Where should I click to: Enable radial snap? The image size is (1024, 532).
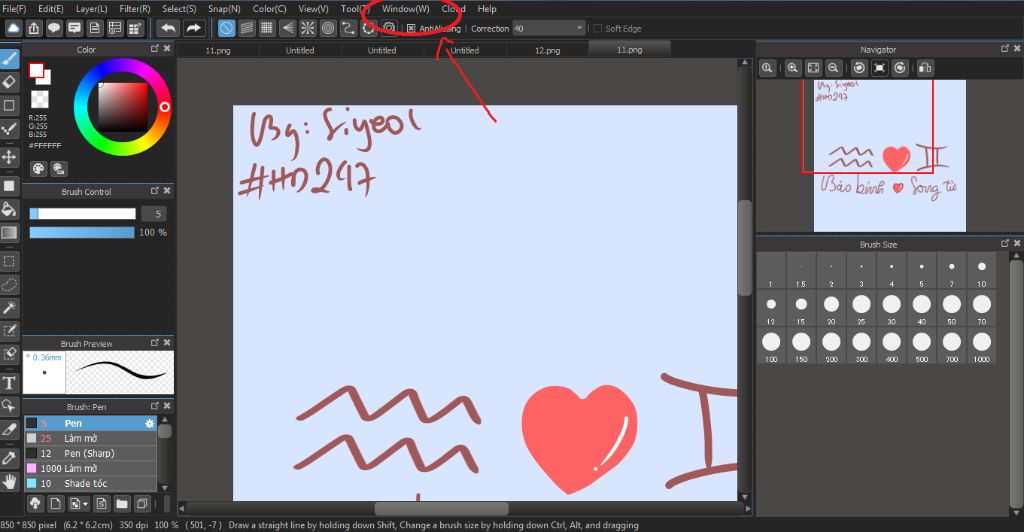[308, 28]
